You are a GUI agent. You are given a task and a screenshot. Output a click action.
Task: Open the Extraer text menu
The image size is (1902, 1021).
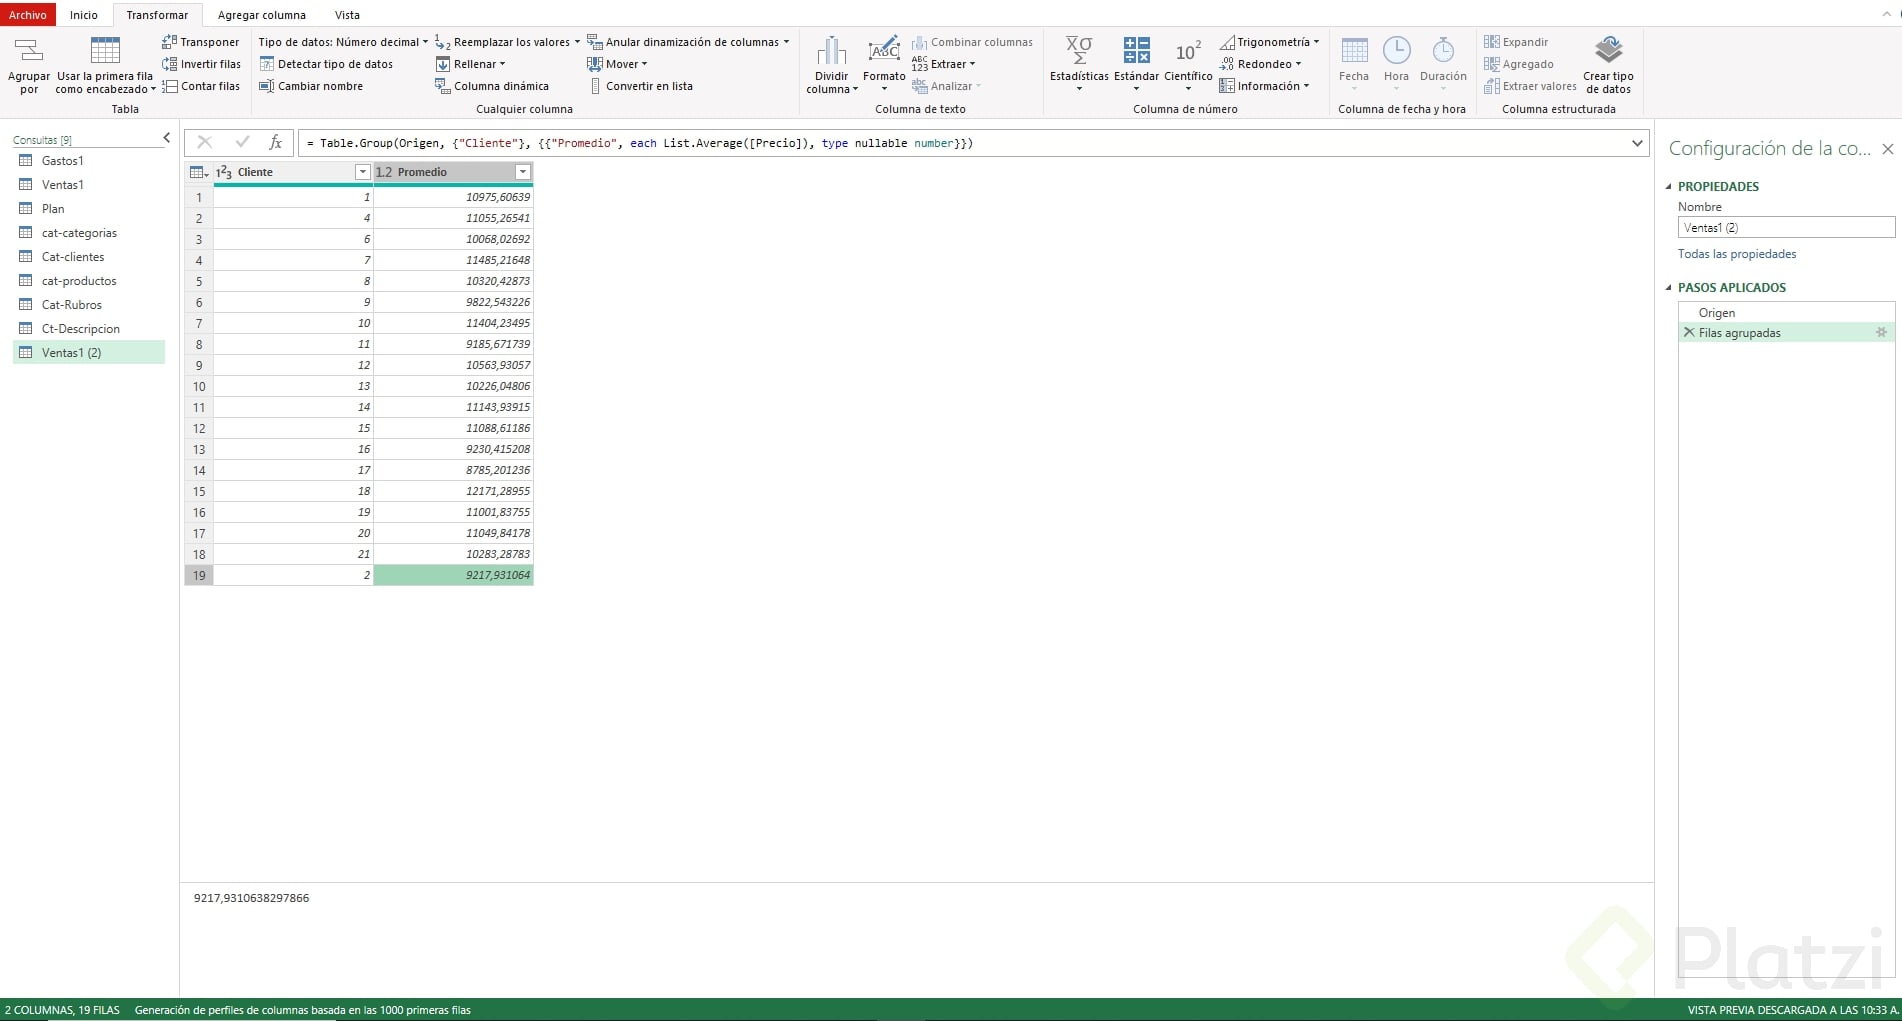(x=943, y=64)
